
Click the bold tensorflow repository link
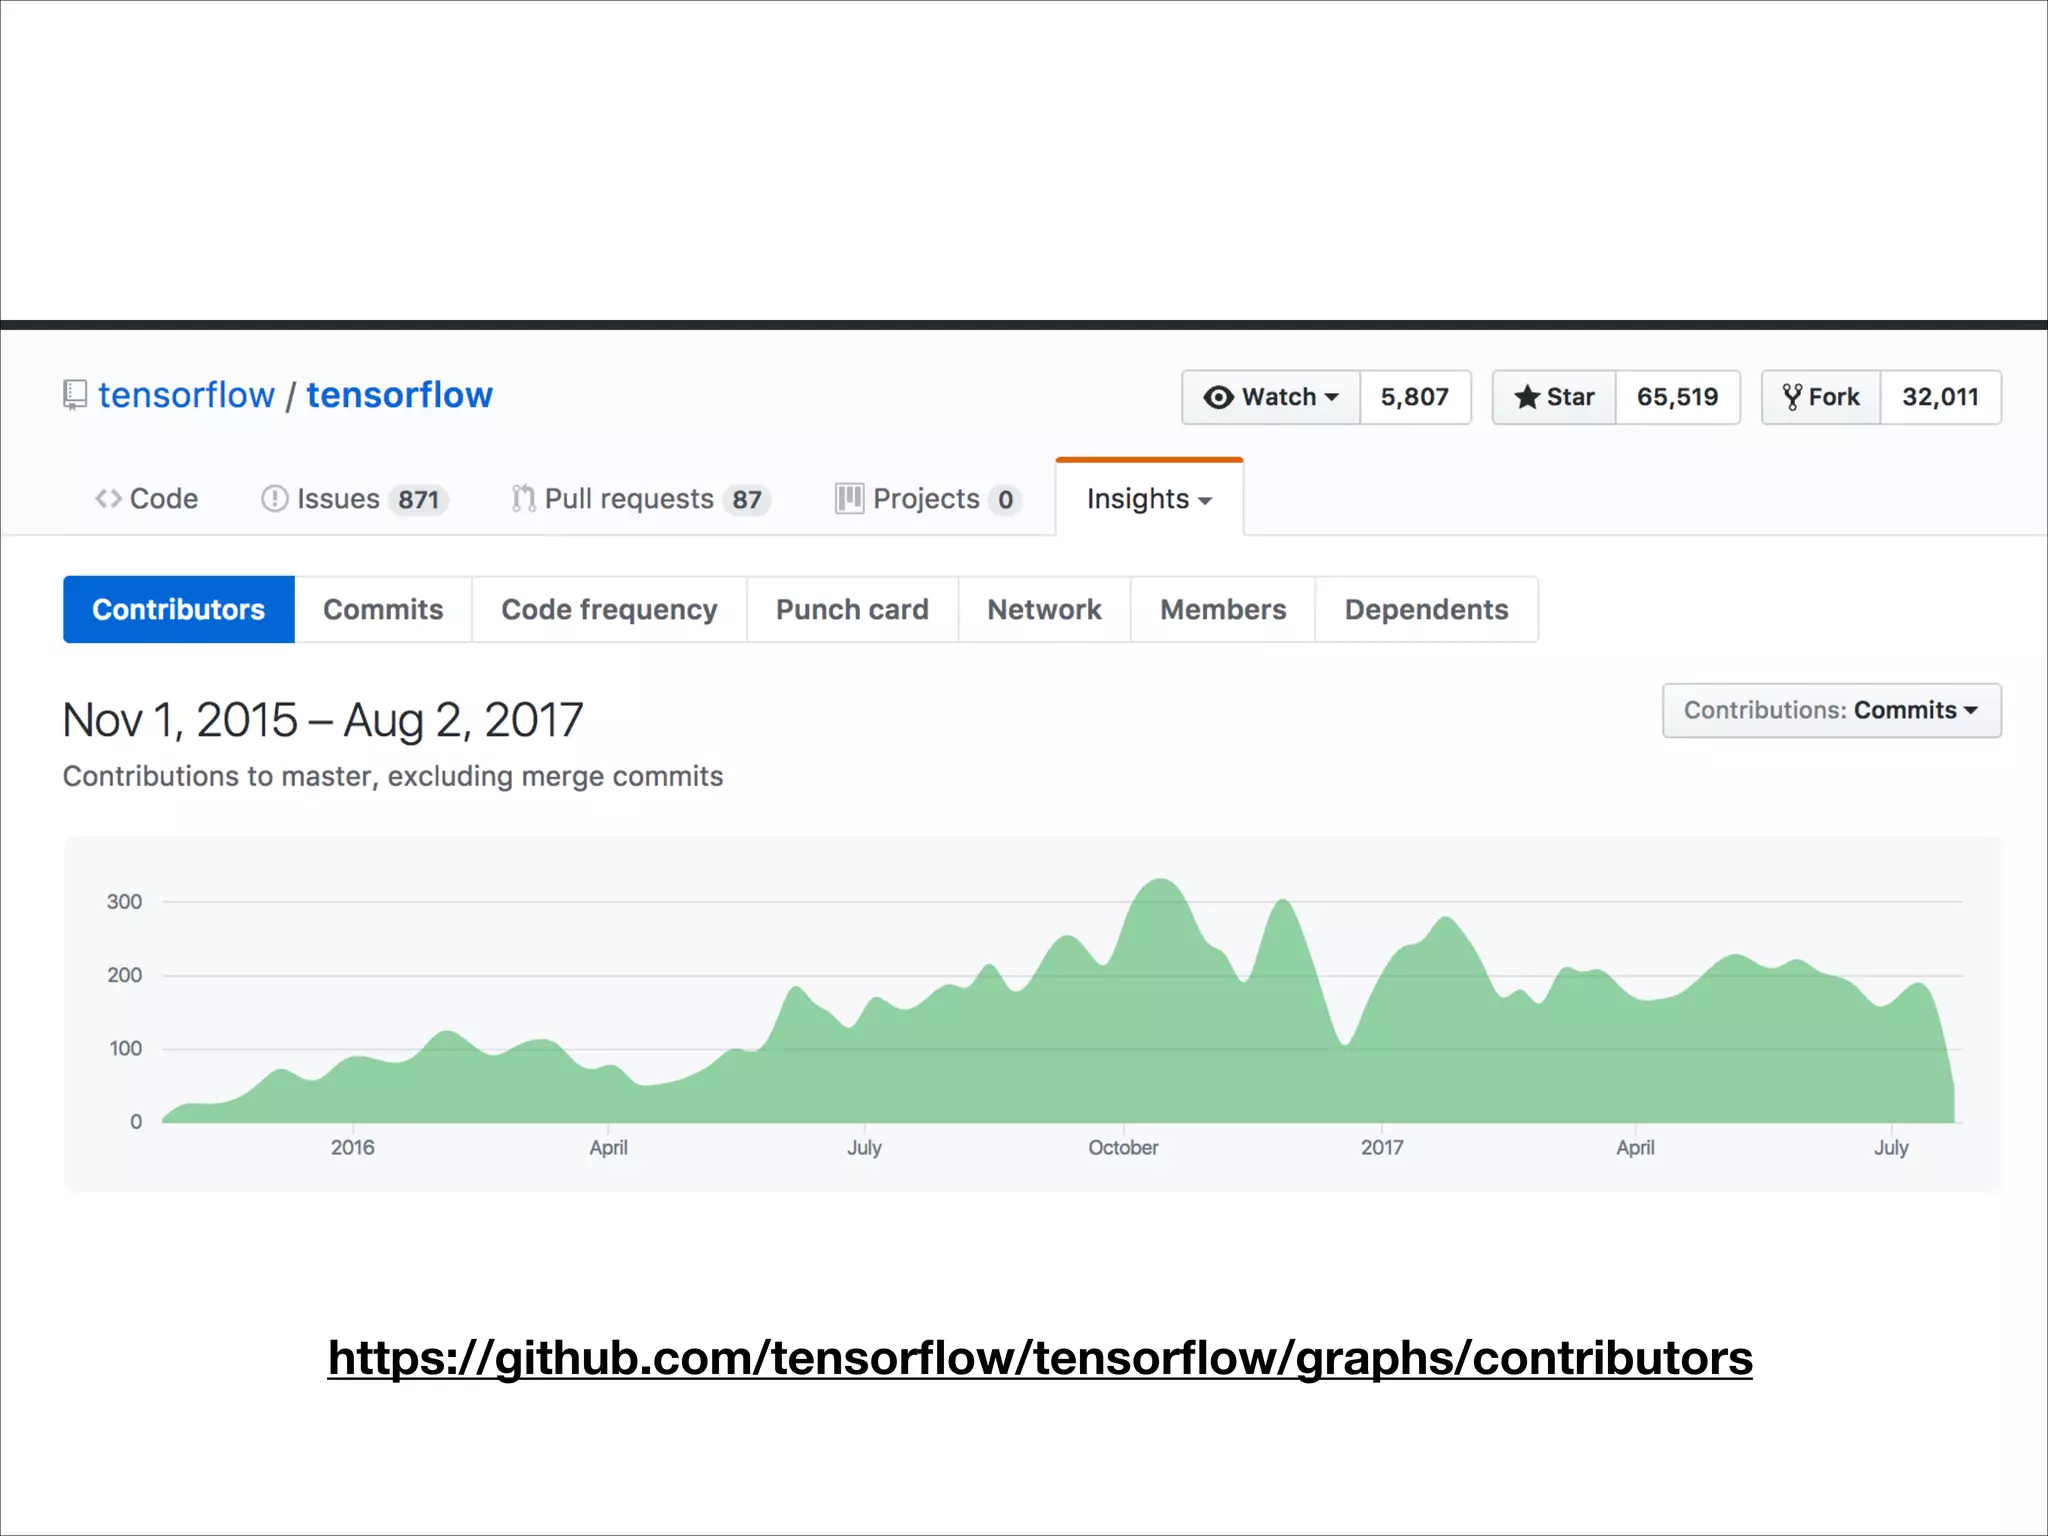(x=399, y=395)
